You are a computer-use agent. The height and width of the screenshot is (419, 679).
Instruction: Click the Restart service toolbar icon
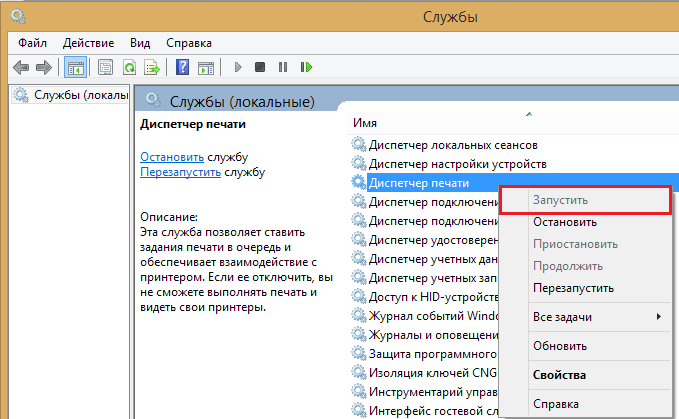click(x=306, y=68)
